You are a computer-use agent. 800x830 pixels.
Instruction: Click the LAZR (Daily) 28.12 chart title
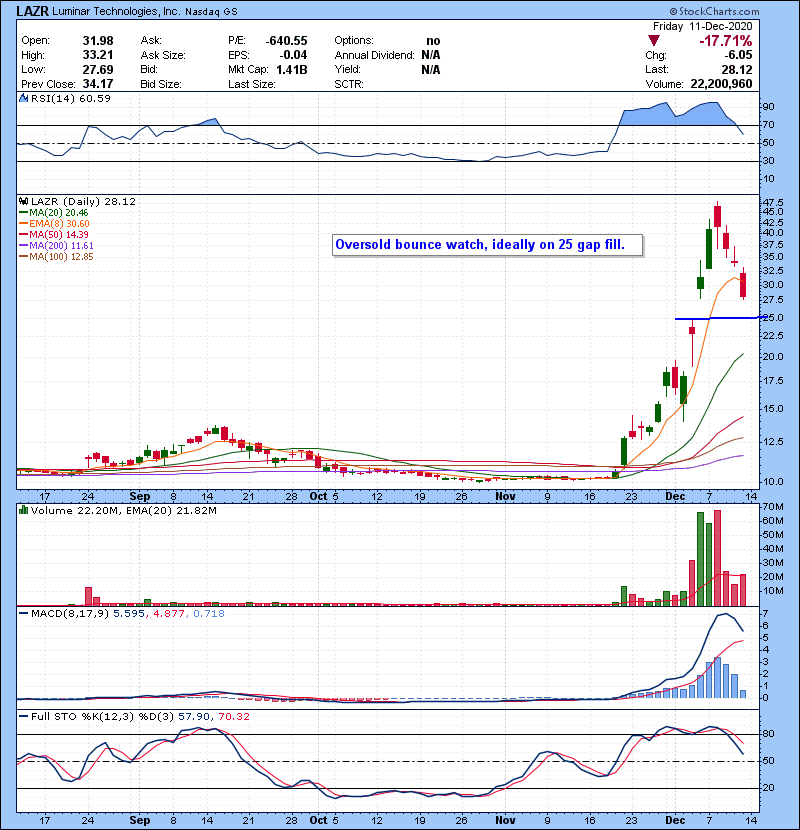click(83, 202)
